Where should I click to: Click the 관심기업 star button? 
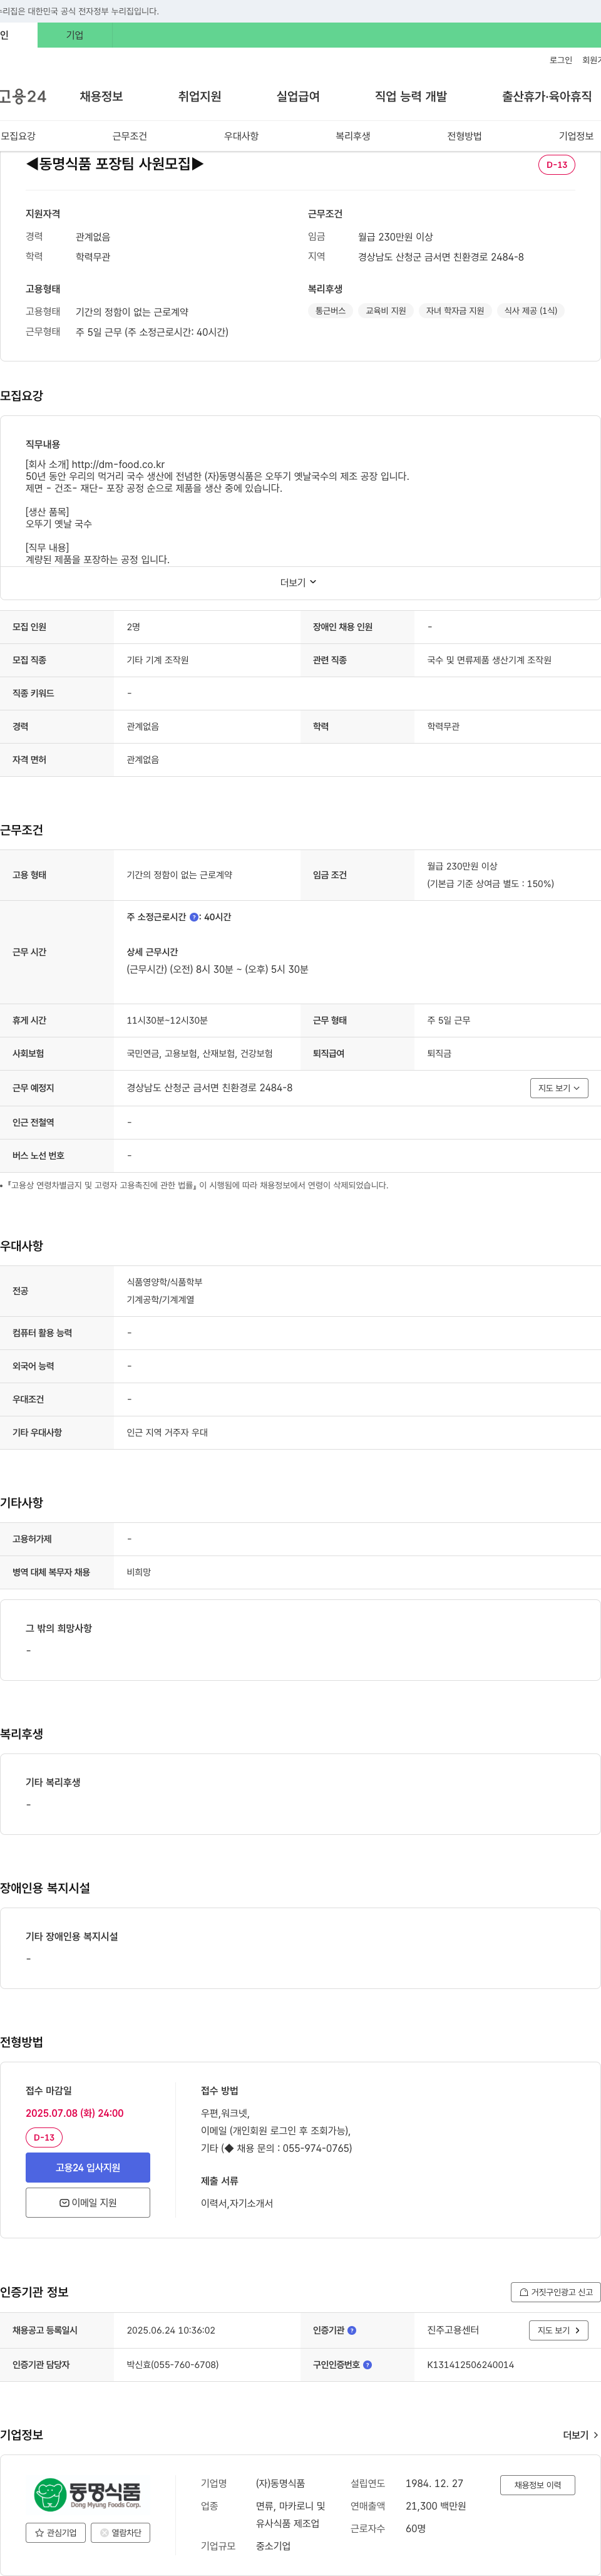click(x=56, y=2532)
